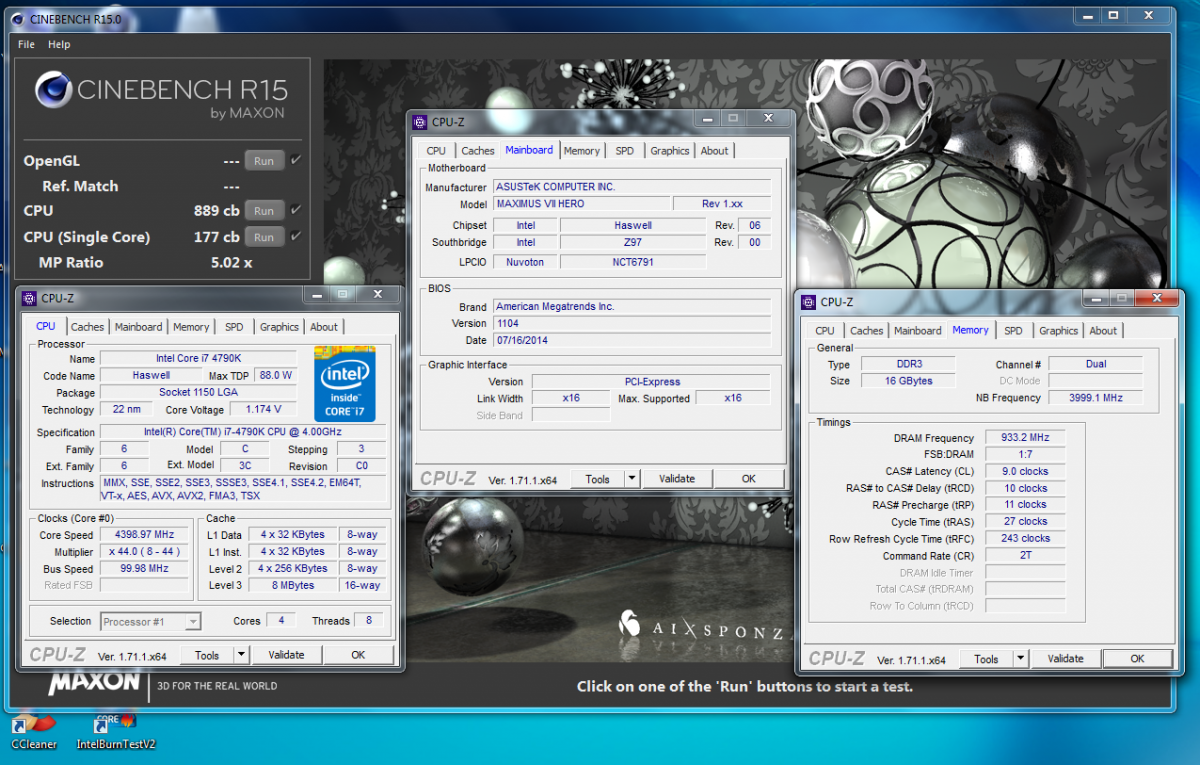Click the Core Speed value '4398.97 MHz'
The width and height of the screenshot is (1200, 765).
(x=144, y=535)
